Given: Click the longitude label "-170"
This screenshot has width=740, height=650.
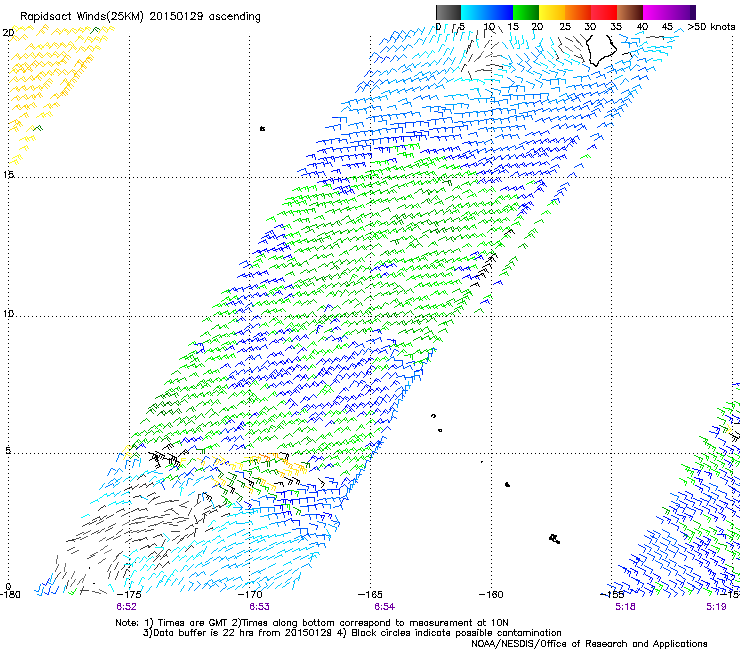Looking at the screenshot, I should 250,594.
